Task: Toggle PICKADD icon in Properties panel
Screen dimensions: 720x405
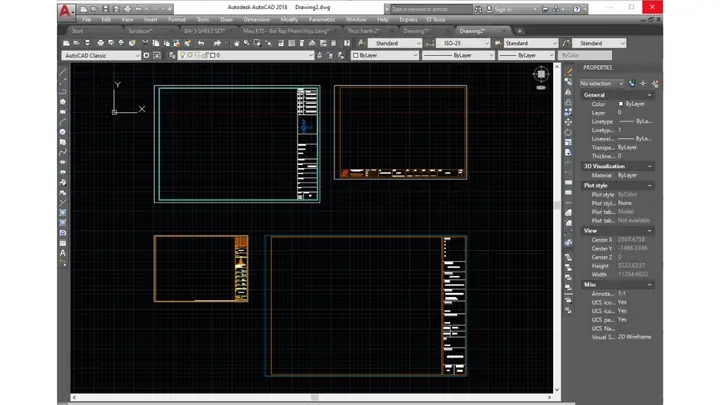Action: coord(632,84)
